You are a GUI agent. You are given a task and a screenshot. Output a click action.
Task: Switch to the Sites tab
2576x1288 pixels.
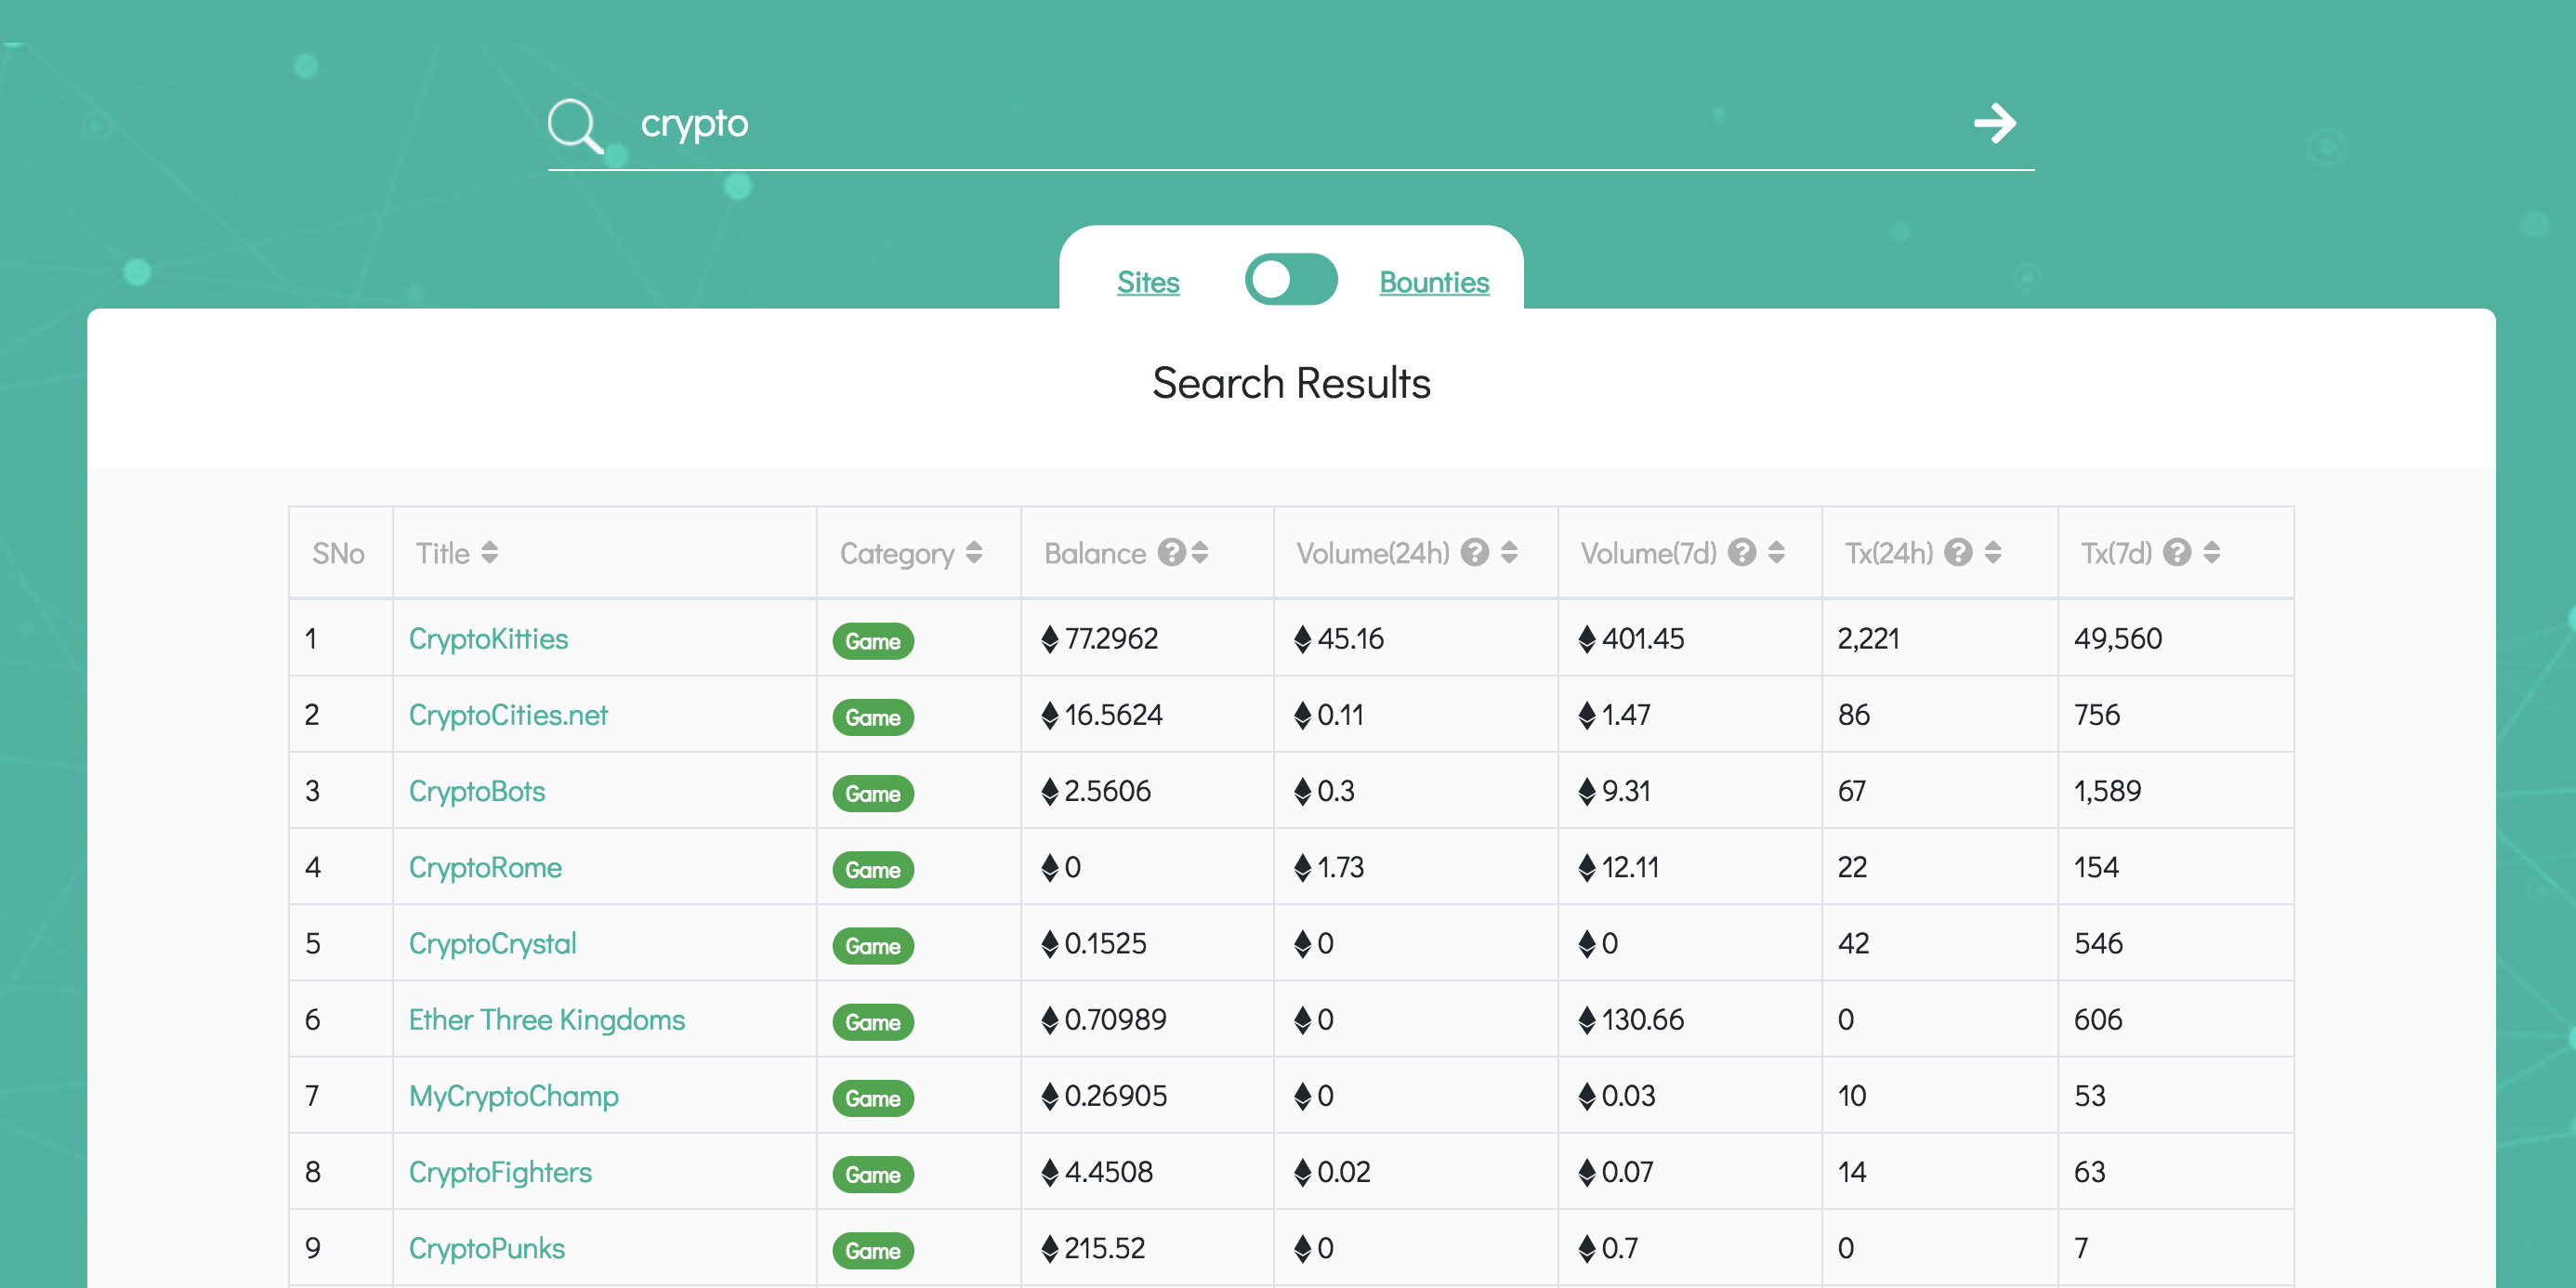coord(1147,282)
